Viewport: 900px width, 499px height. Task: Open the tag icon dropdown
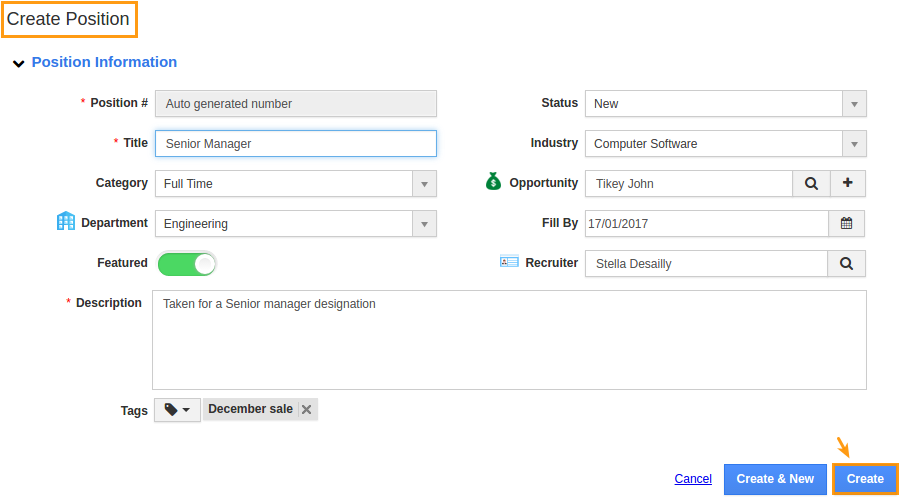[x=177, y=410]
